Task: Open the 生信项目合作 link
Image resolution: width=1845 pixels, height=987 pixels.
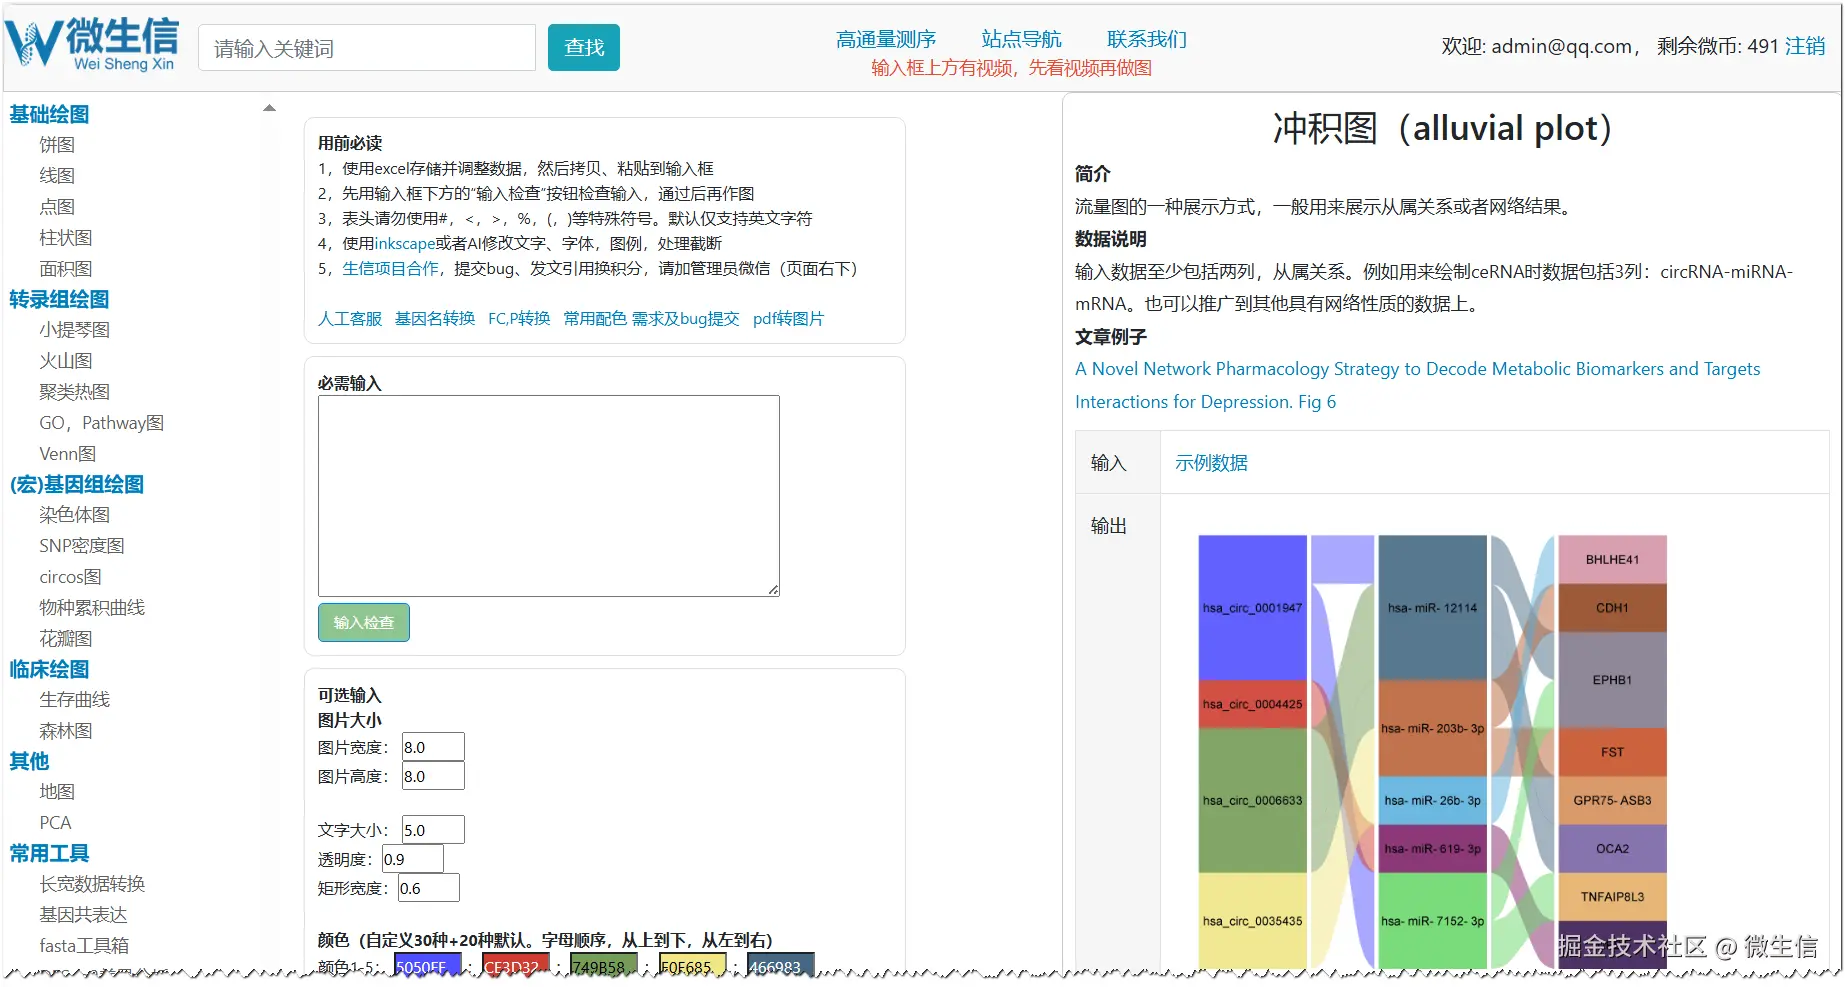Action: tap(390, 269)
